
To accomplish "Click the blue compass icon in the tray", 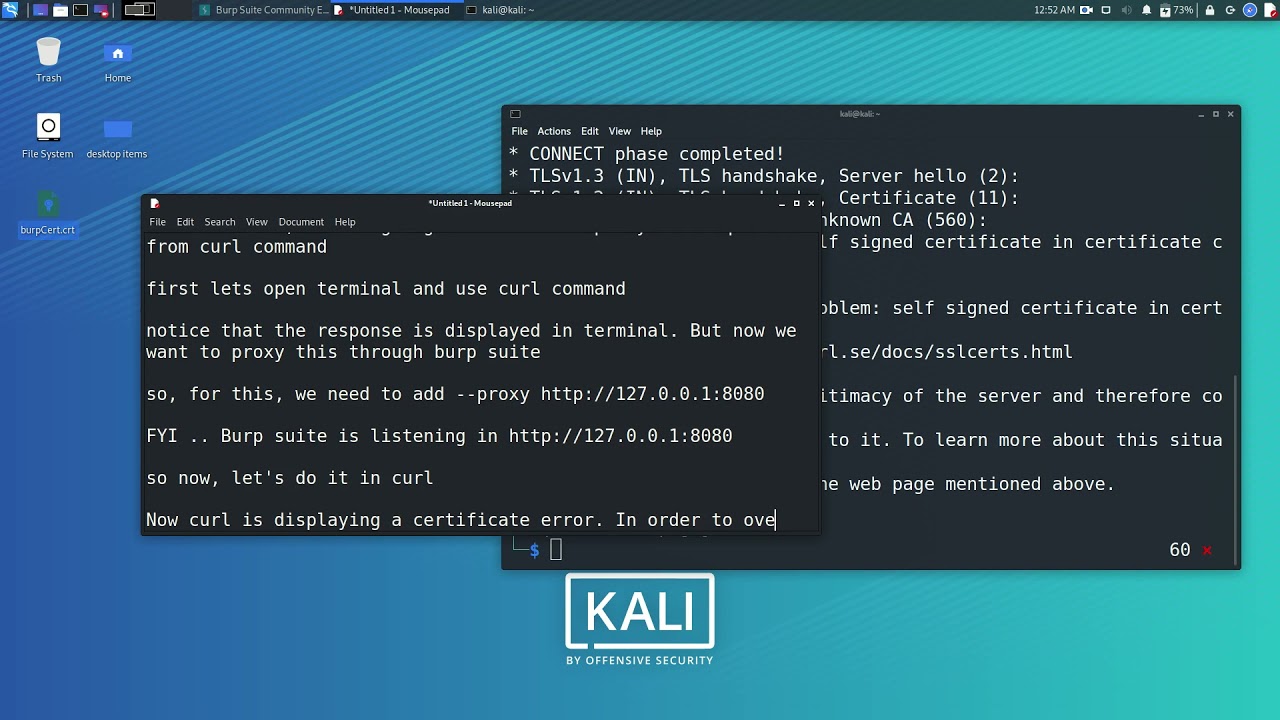I will 1250,10.
